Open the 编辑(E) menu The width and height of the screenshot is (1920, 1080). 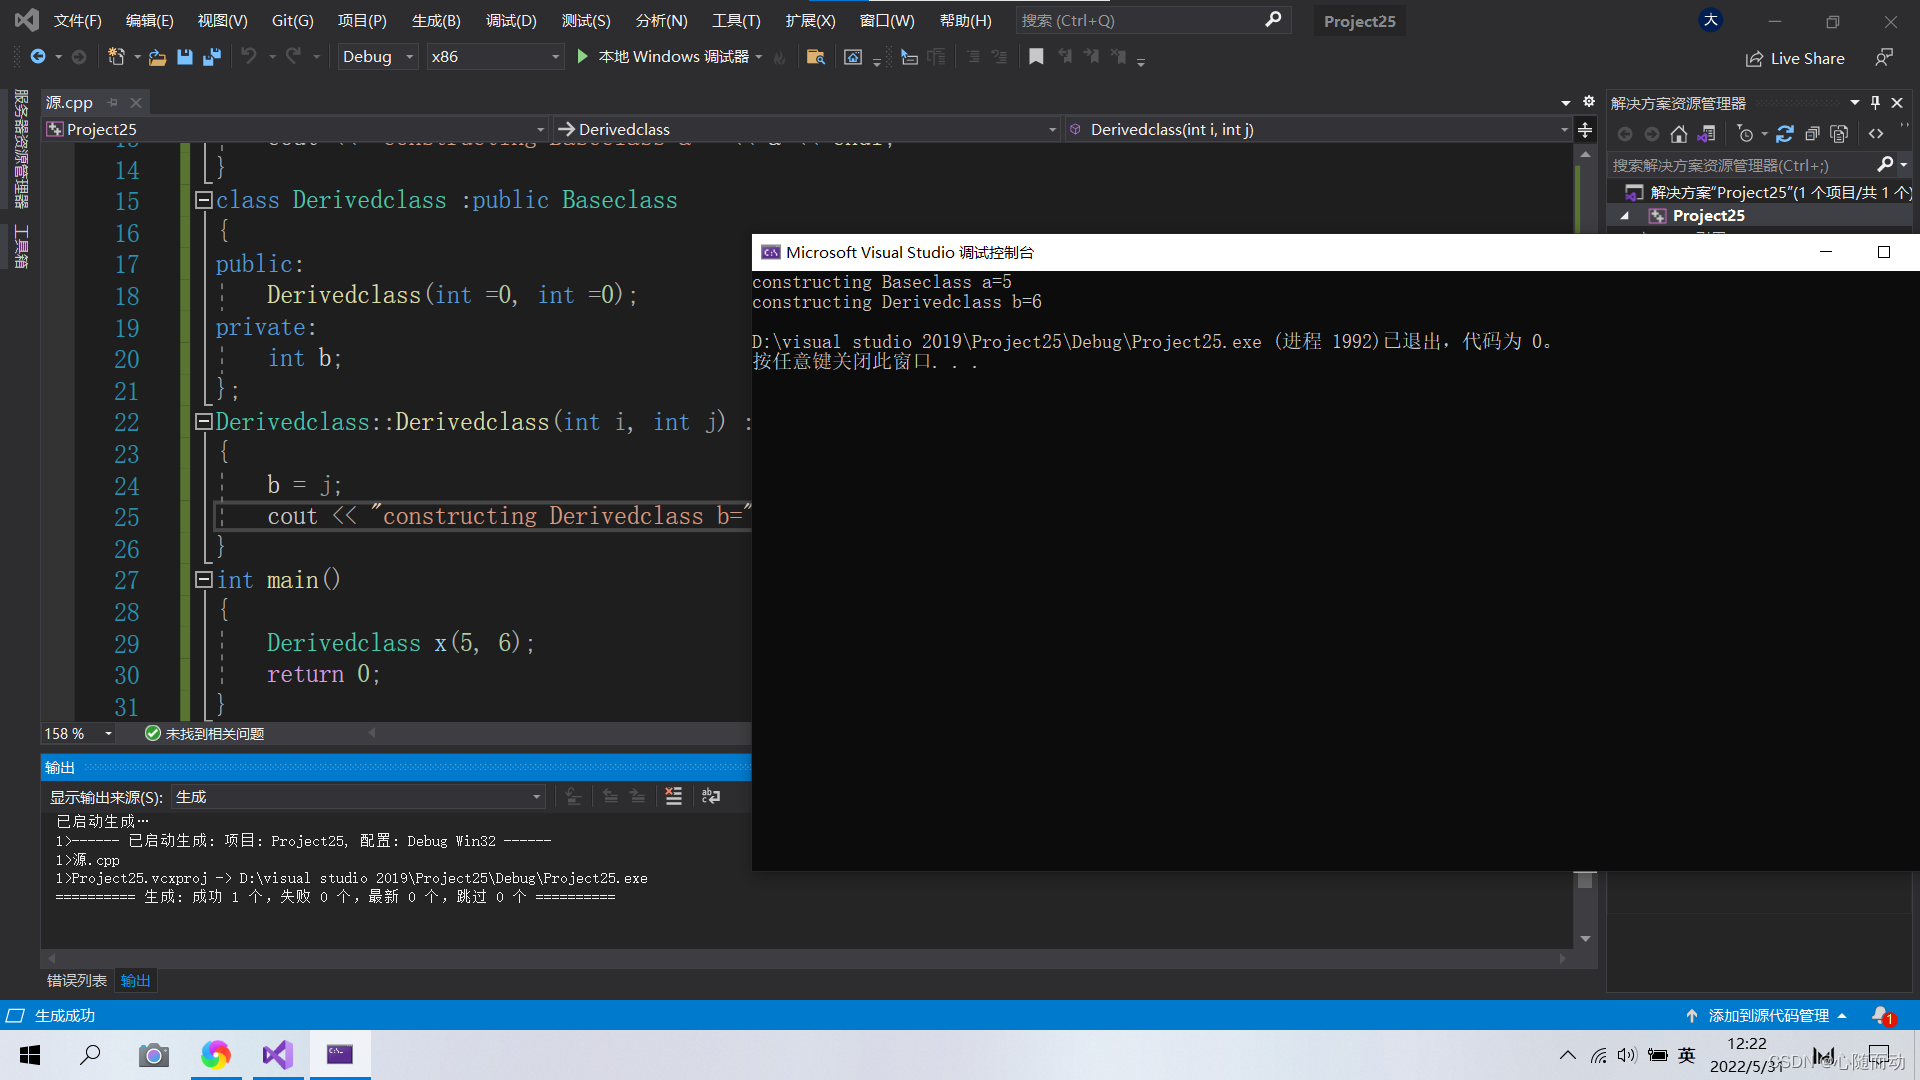coord(150,21)
